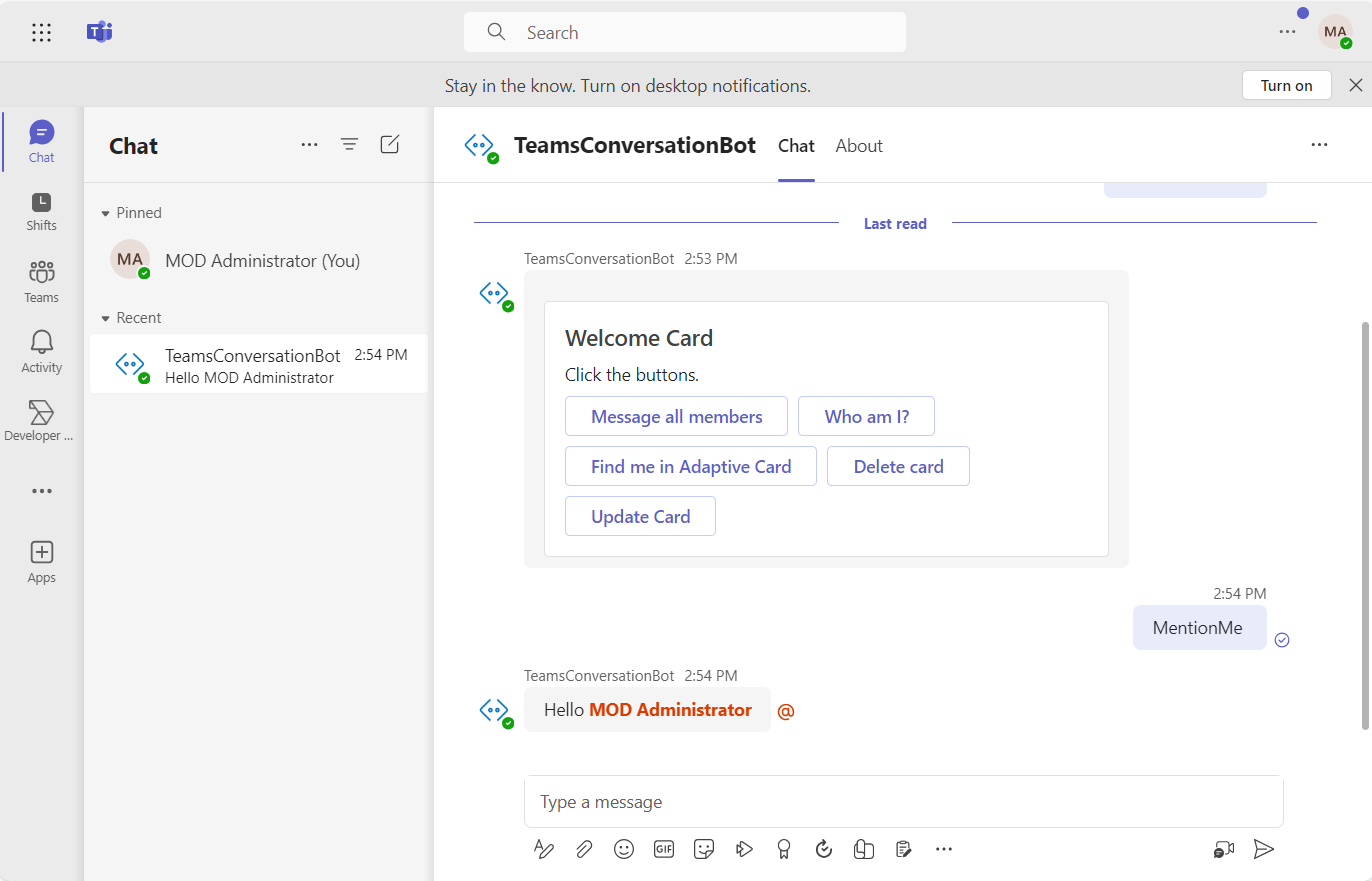The image size is (1372, 881).
Task: Open Teams in the left rail
Action: click(x=41, y=281)
